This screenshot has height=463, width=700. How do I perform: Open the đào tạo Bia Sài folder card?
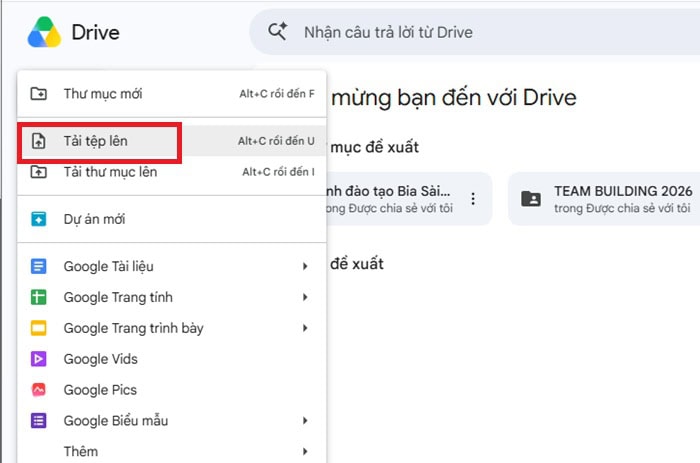409,199
